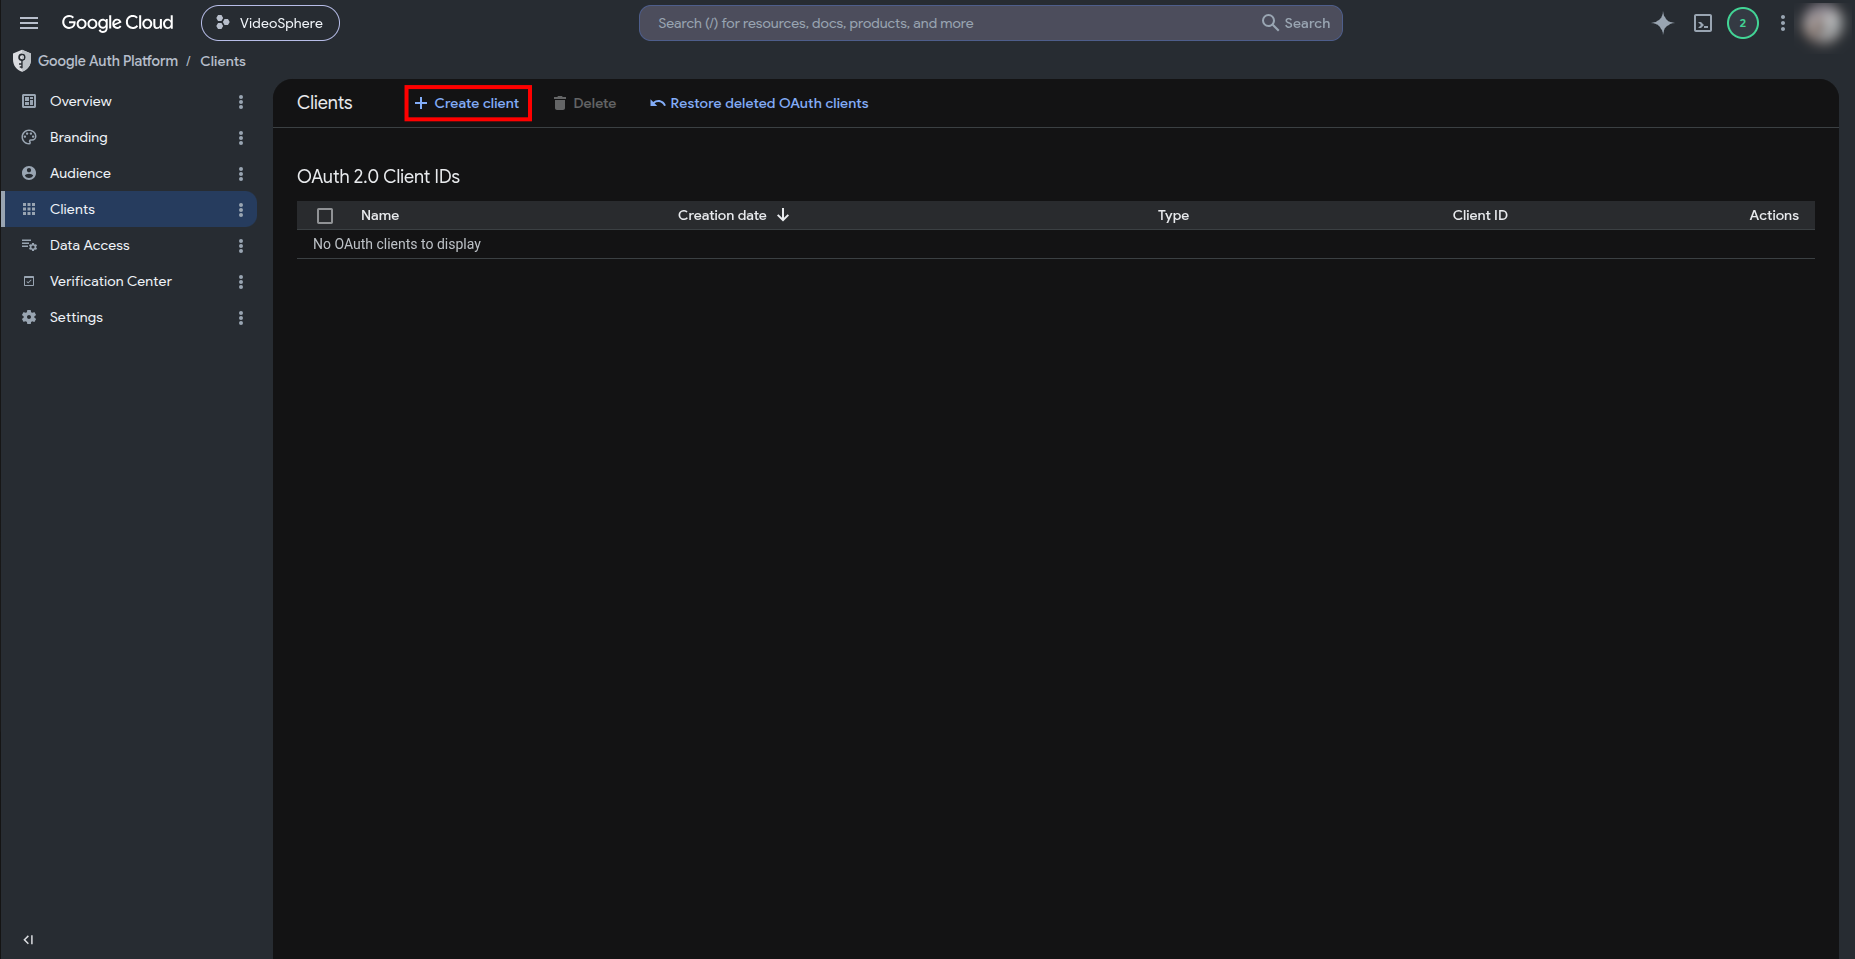The height and width of the screenshot is (959, 1855).
Task: Activate Cloud Shell terminal icon
Action: click(x=1703, y=23)
